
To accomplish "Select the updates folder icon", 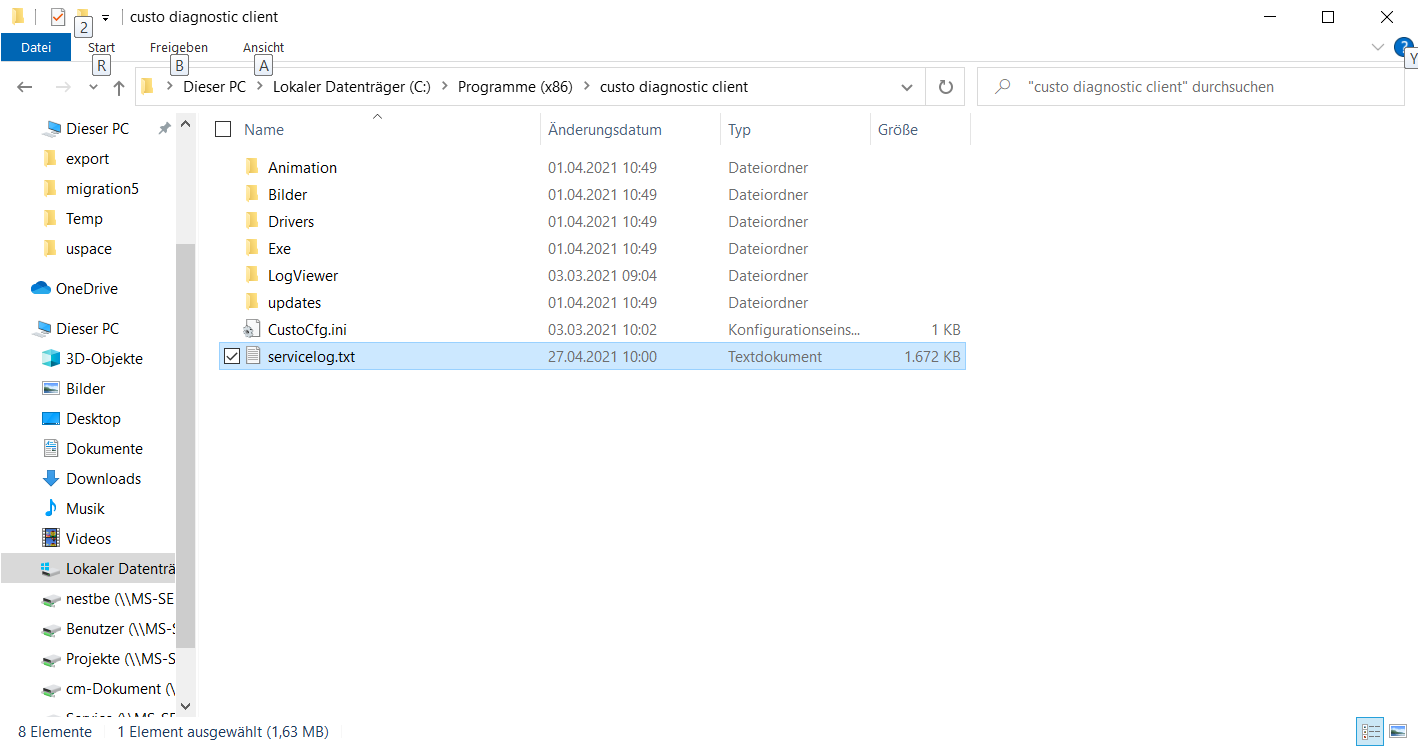I will coord(252,302).
